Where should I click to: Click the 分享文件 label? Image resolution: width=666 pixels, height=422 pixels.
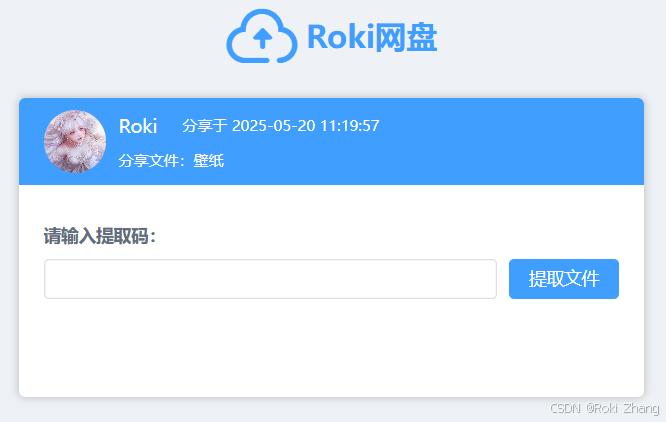148,160
